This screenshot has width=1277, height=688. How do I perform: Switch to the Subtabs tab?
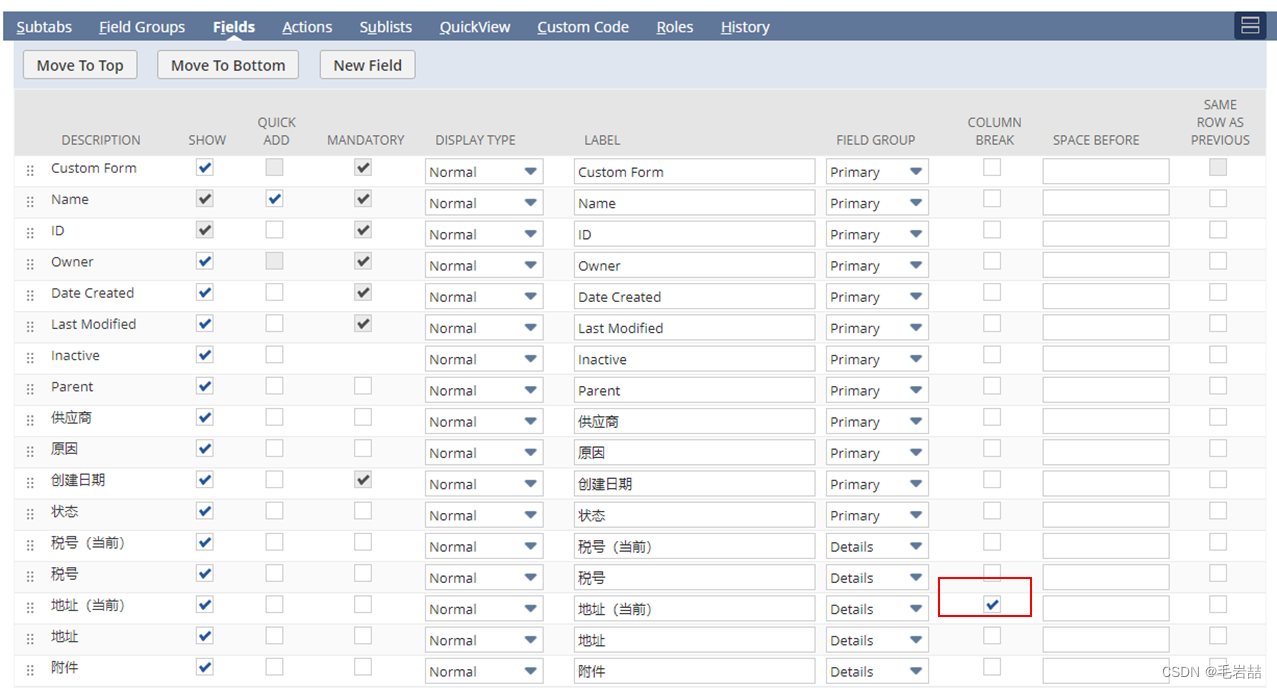pos(44,27)
